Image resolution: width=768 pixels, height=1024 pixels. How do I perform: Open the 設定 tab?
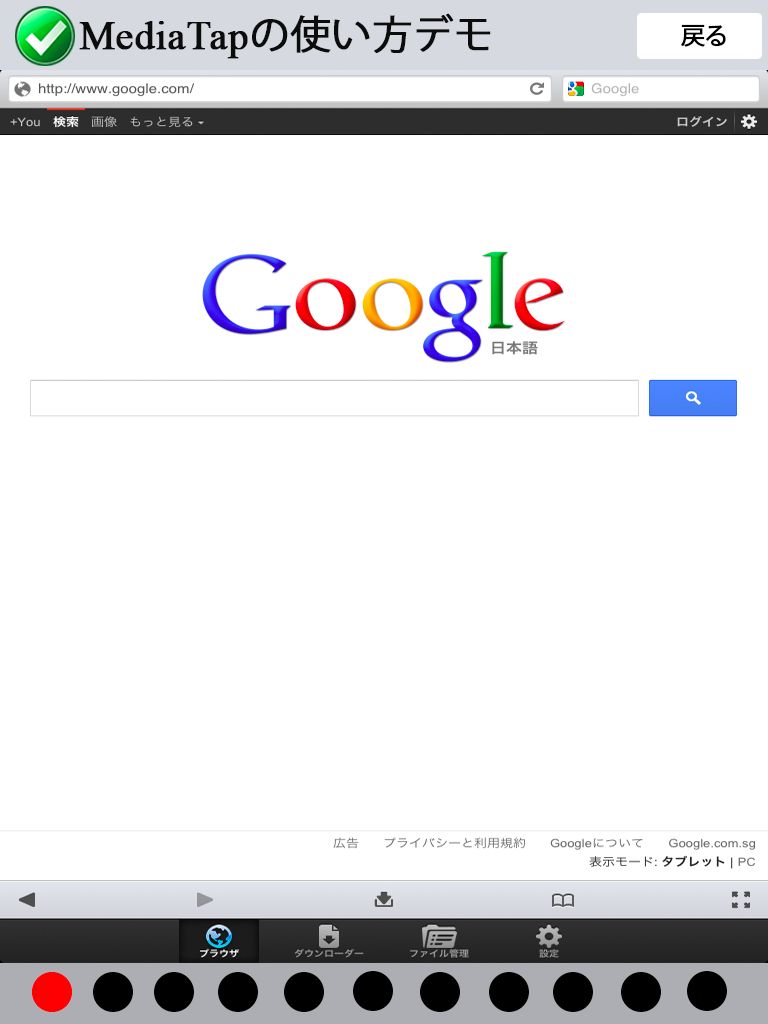tap(549, 941)
